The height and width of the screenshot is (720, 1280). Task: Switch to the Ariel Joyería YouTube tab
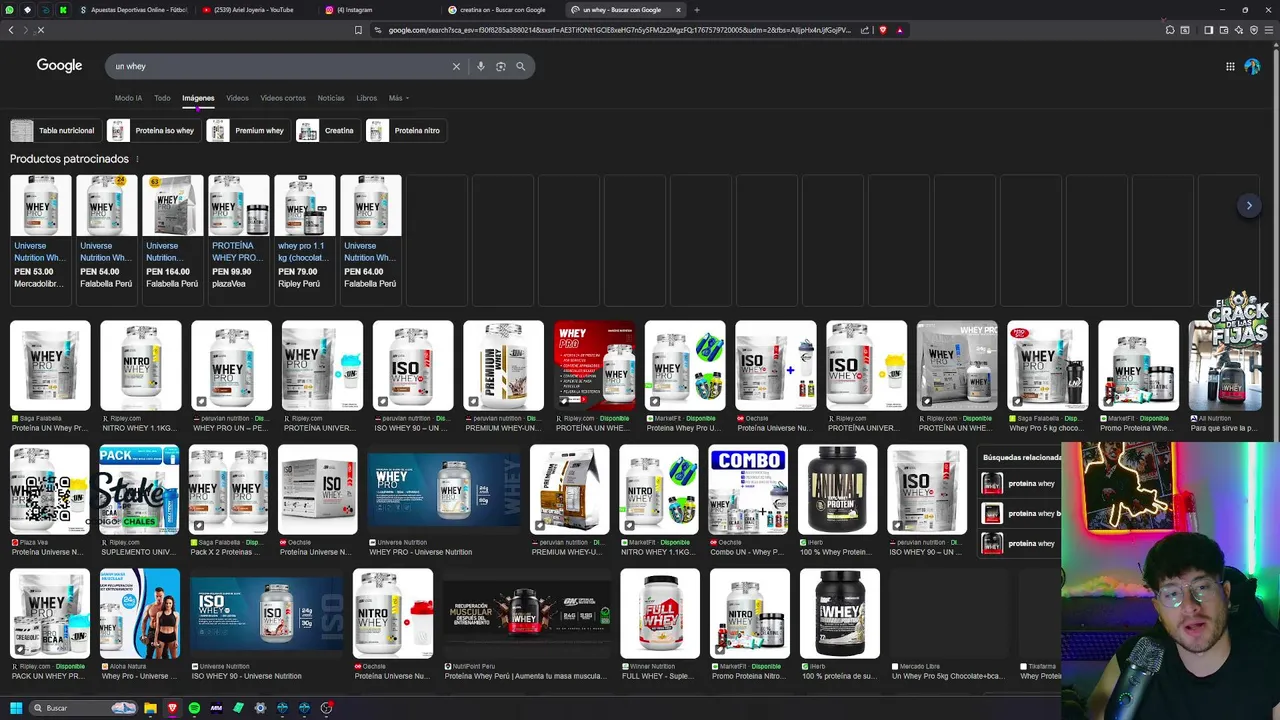(255, 10)
